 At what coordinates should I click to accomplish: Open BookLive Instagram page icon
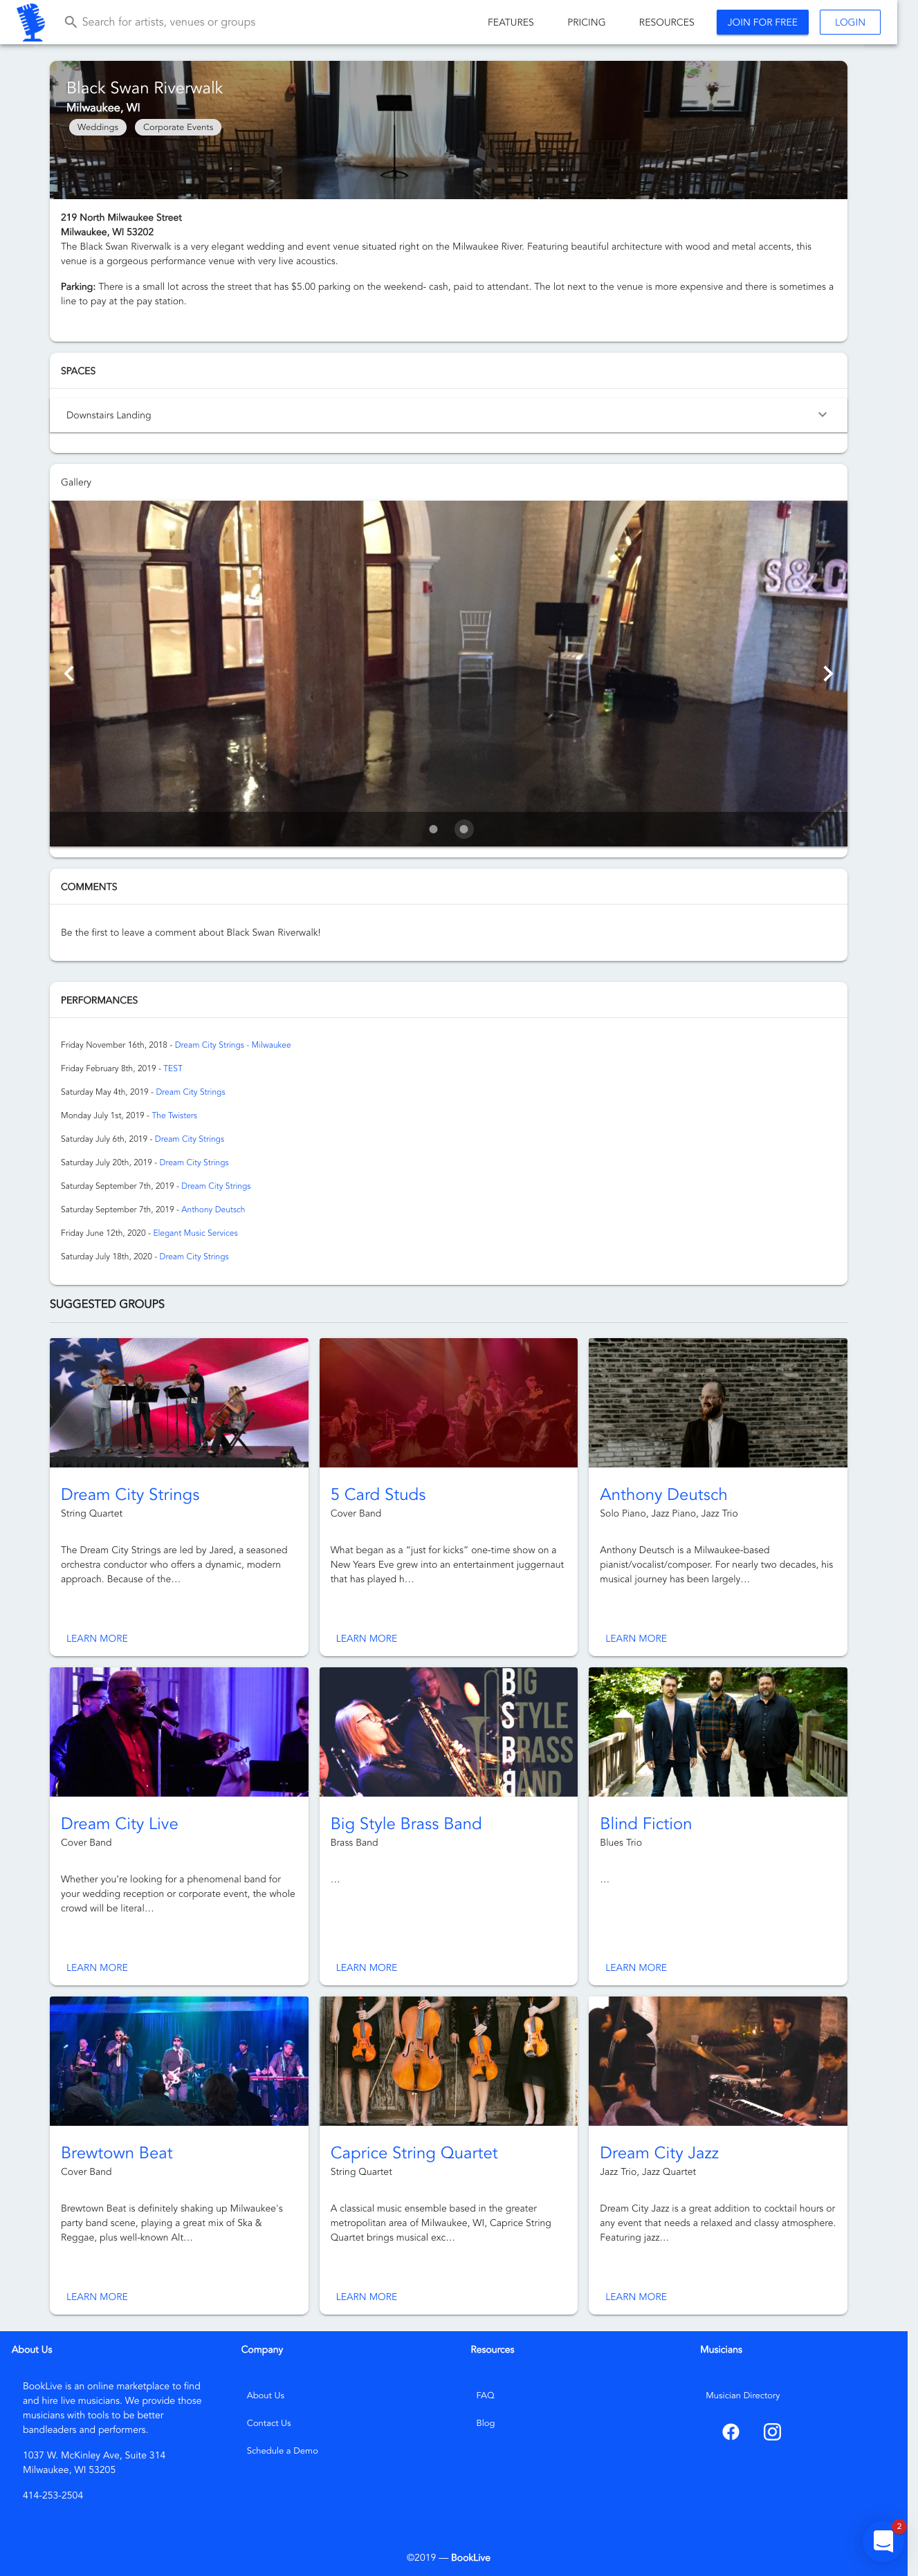click(x=772, y=2431)
